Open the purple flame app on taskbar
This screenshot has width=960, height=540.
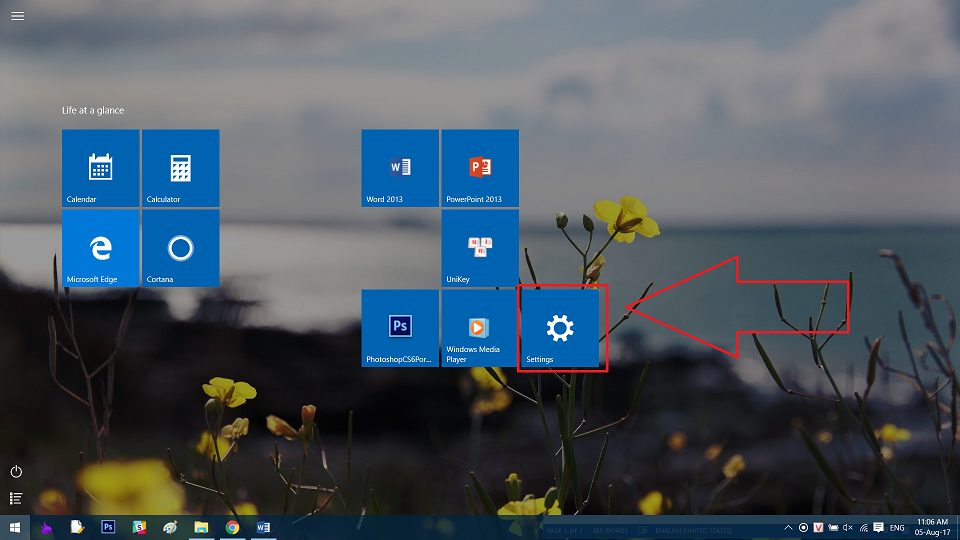coord(47,527)
